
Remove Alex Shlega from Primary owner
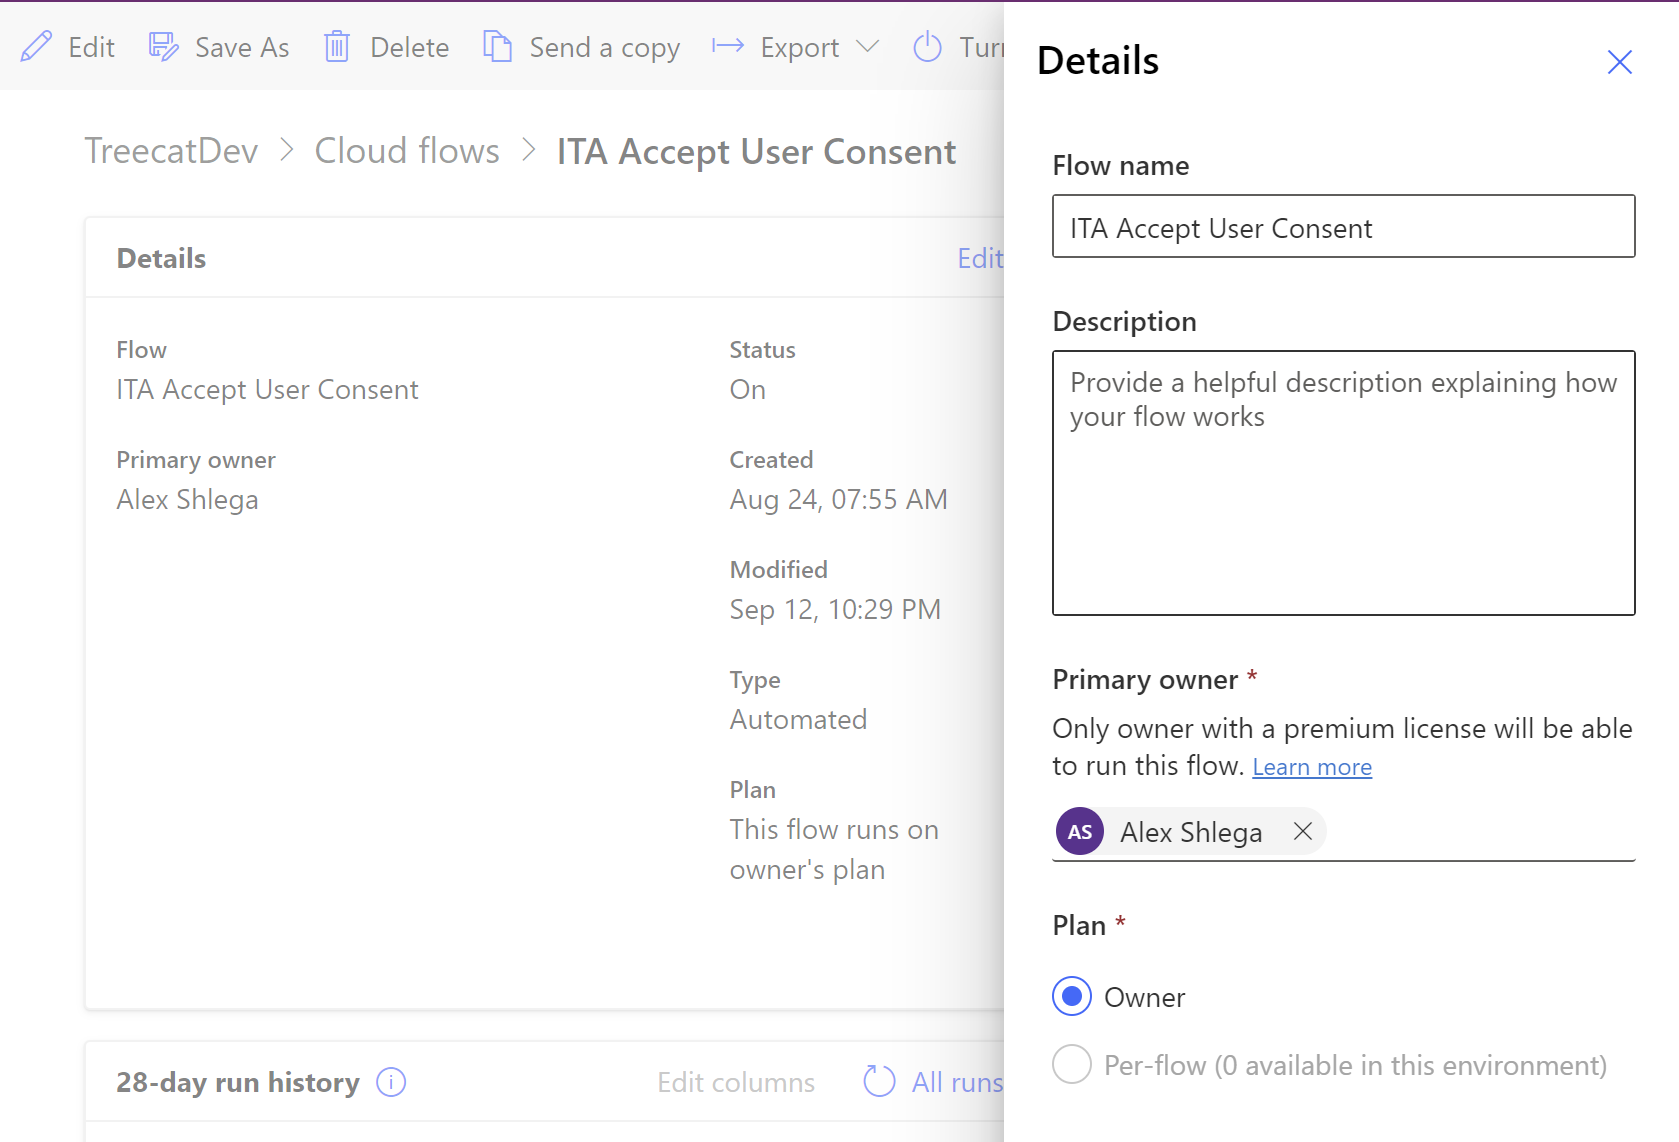[x=1302, y=831]
